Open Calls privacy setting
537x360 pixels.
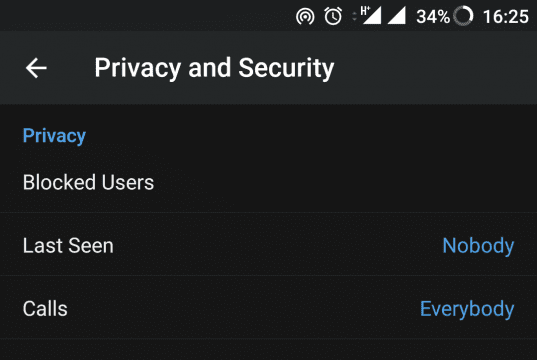[x=268, y=308]
